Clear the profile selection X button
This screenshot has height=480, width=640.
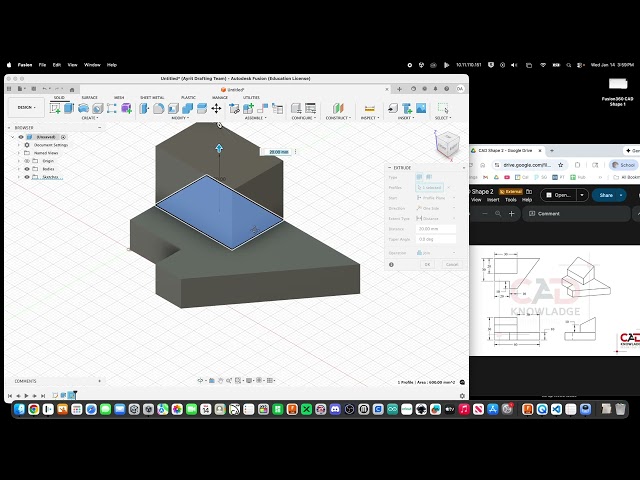tap(449, 187)
